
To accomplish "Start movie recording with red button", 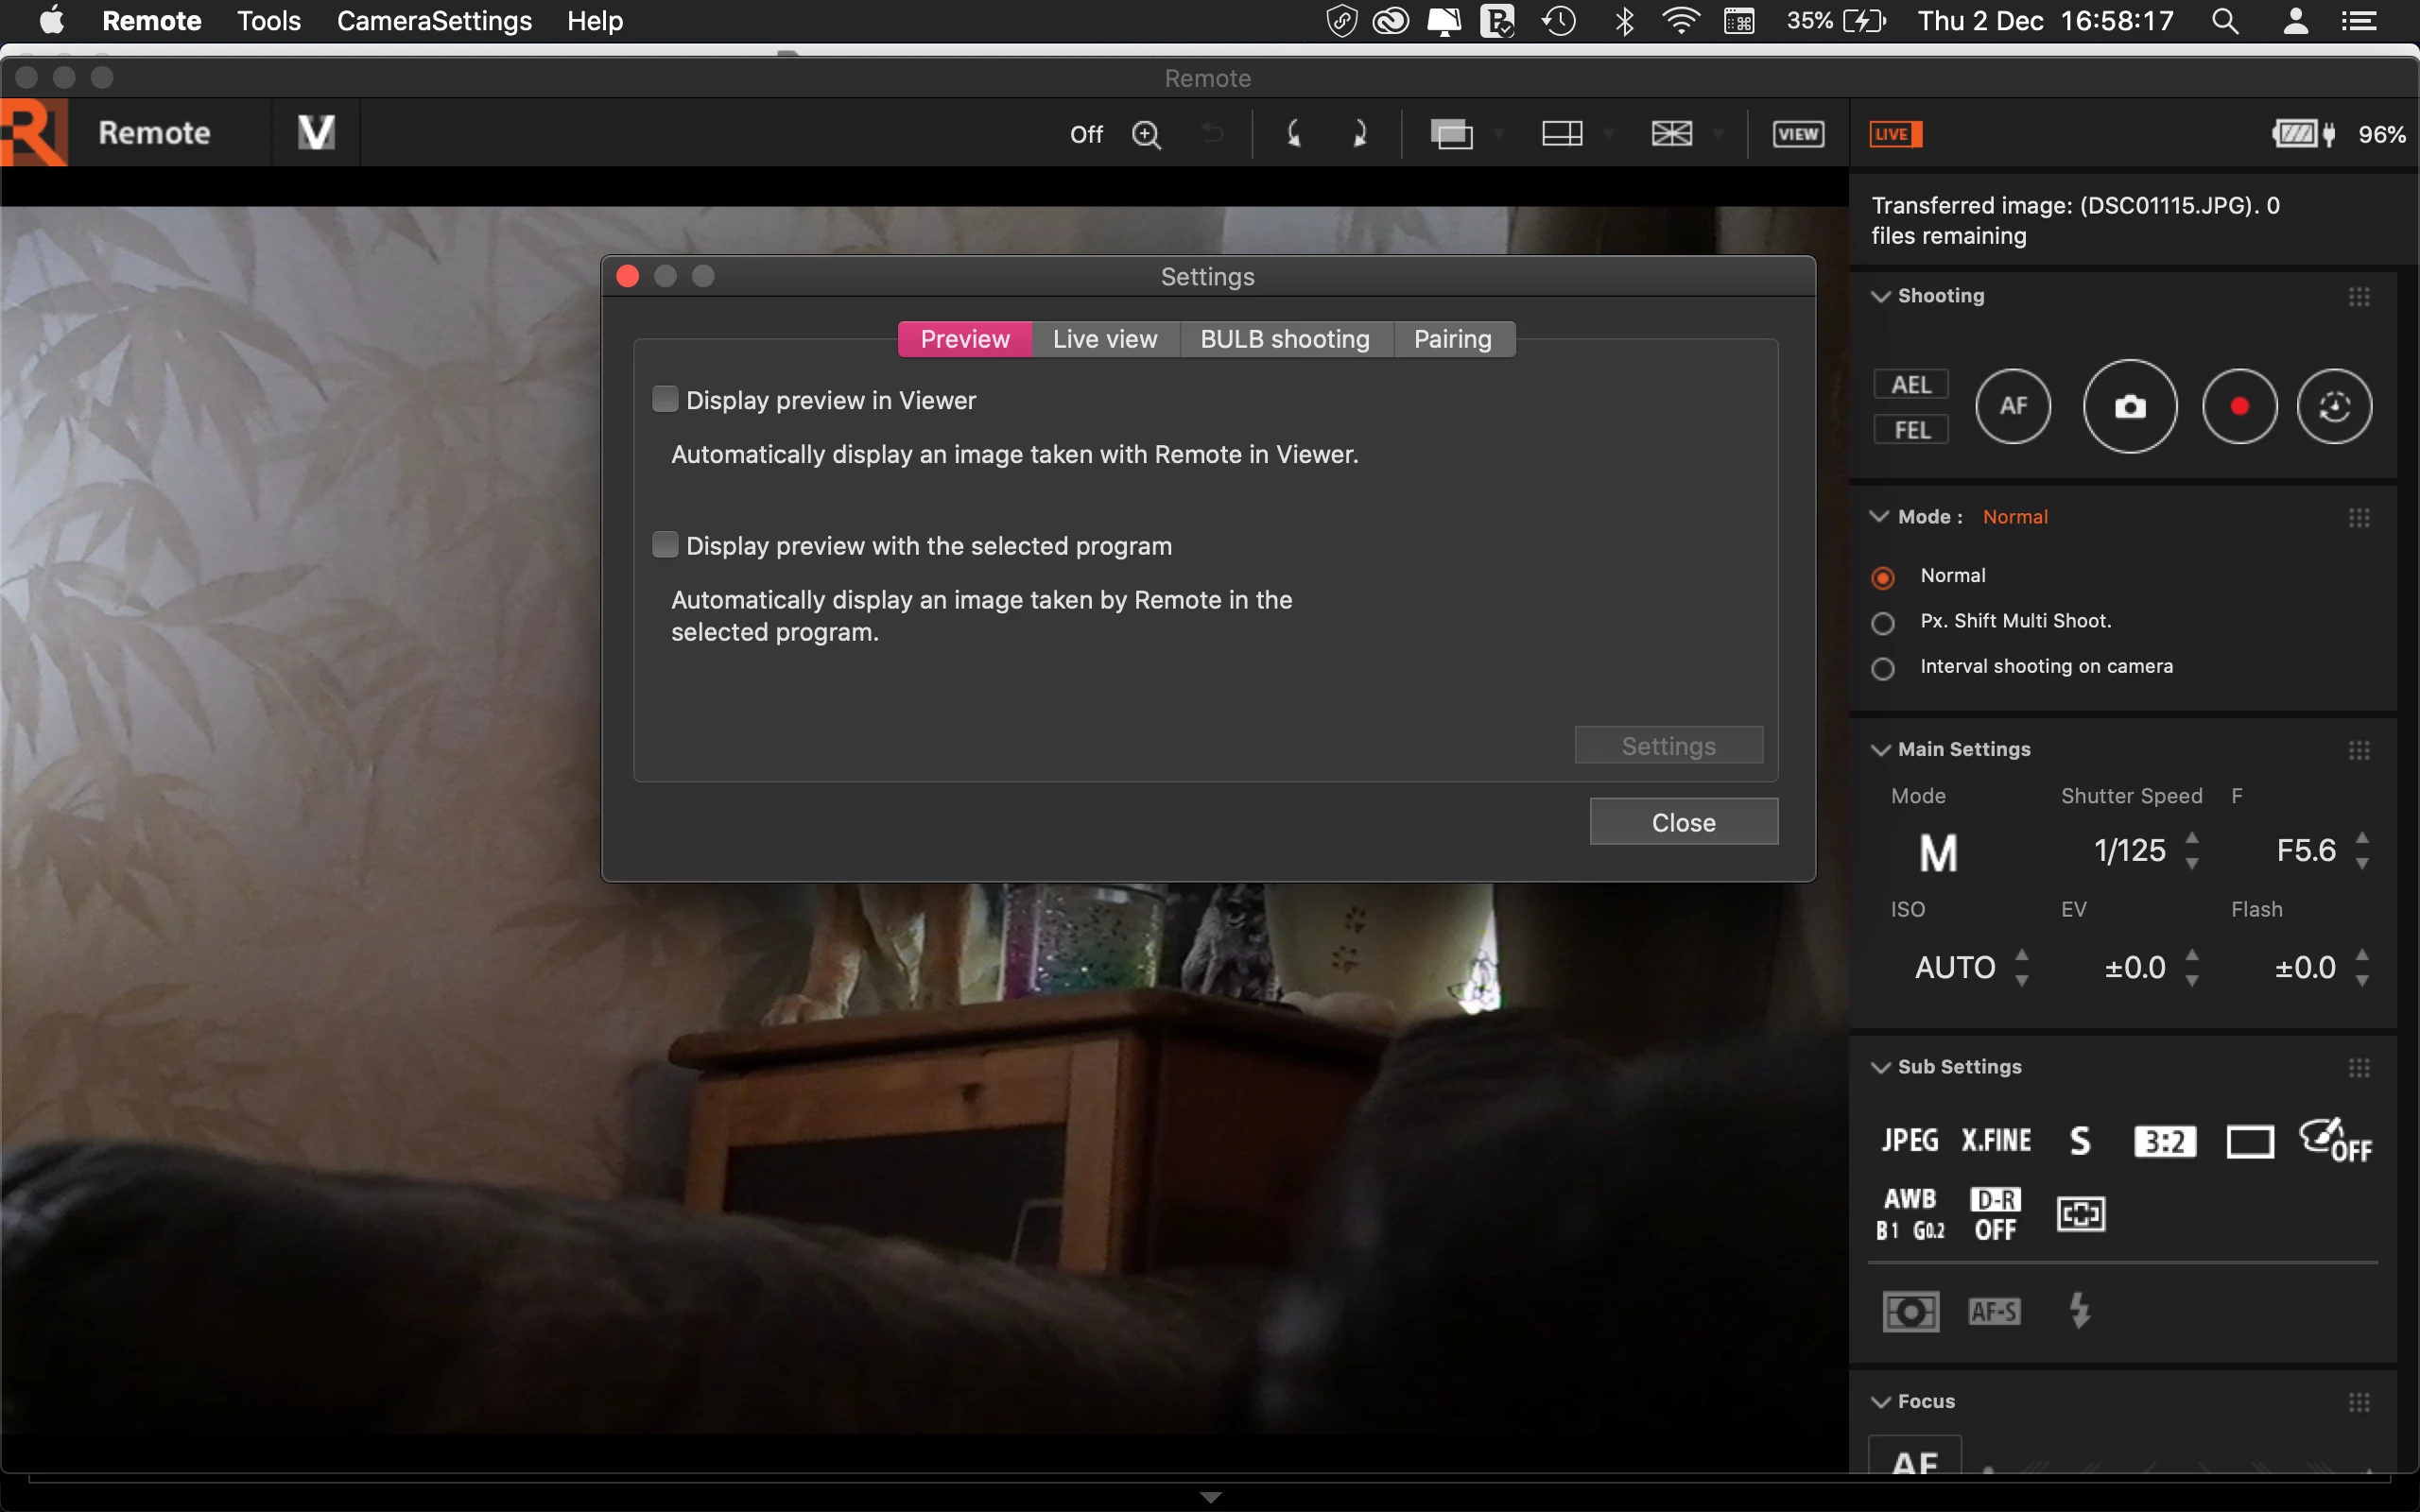I will pyautogui.click(x=2239, y=406).
